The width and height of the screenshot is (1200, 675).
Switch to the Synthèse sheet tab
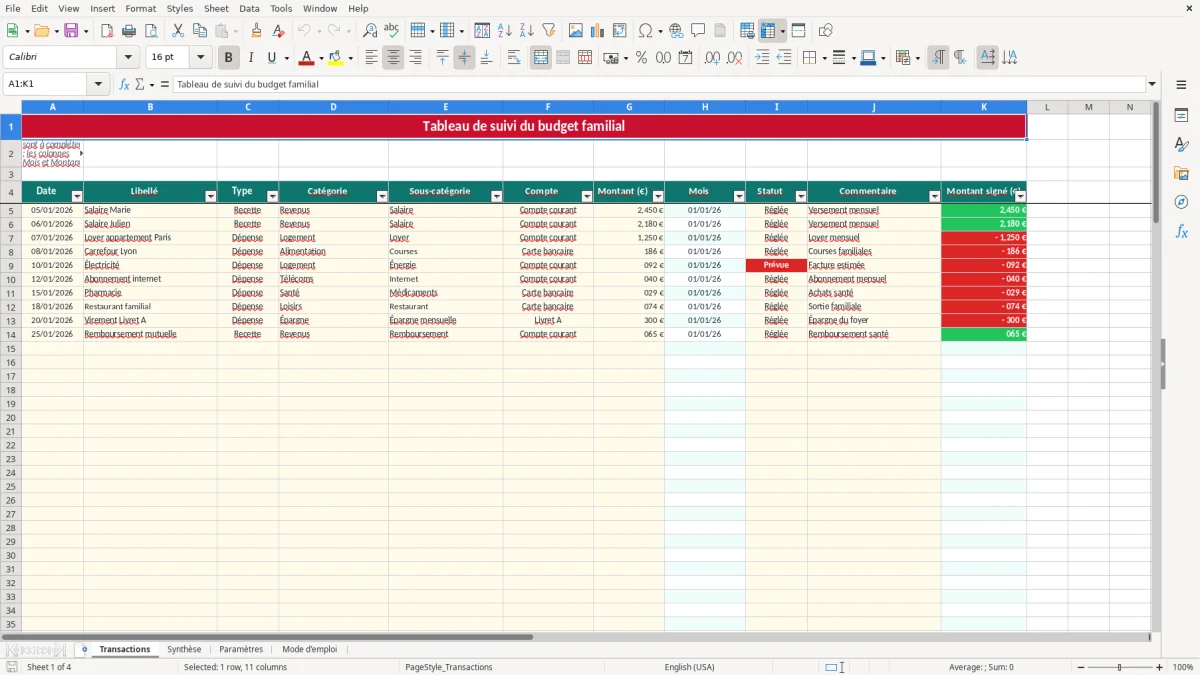tap(184, 649)
